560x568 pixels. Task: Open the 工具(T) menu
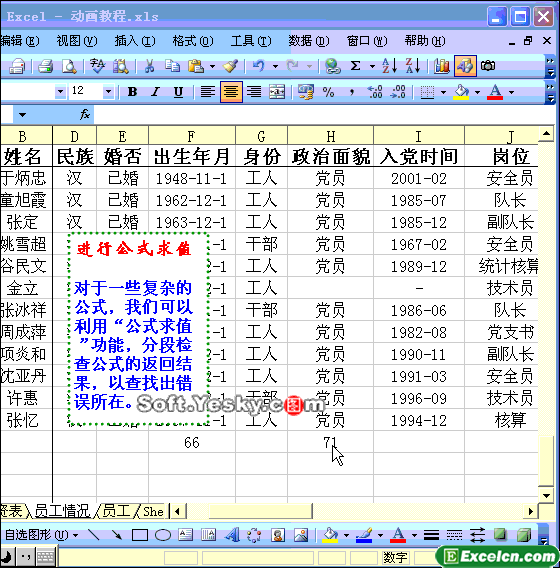(251, 41)
